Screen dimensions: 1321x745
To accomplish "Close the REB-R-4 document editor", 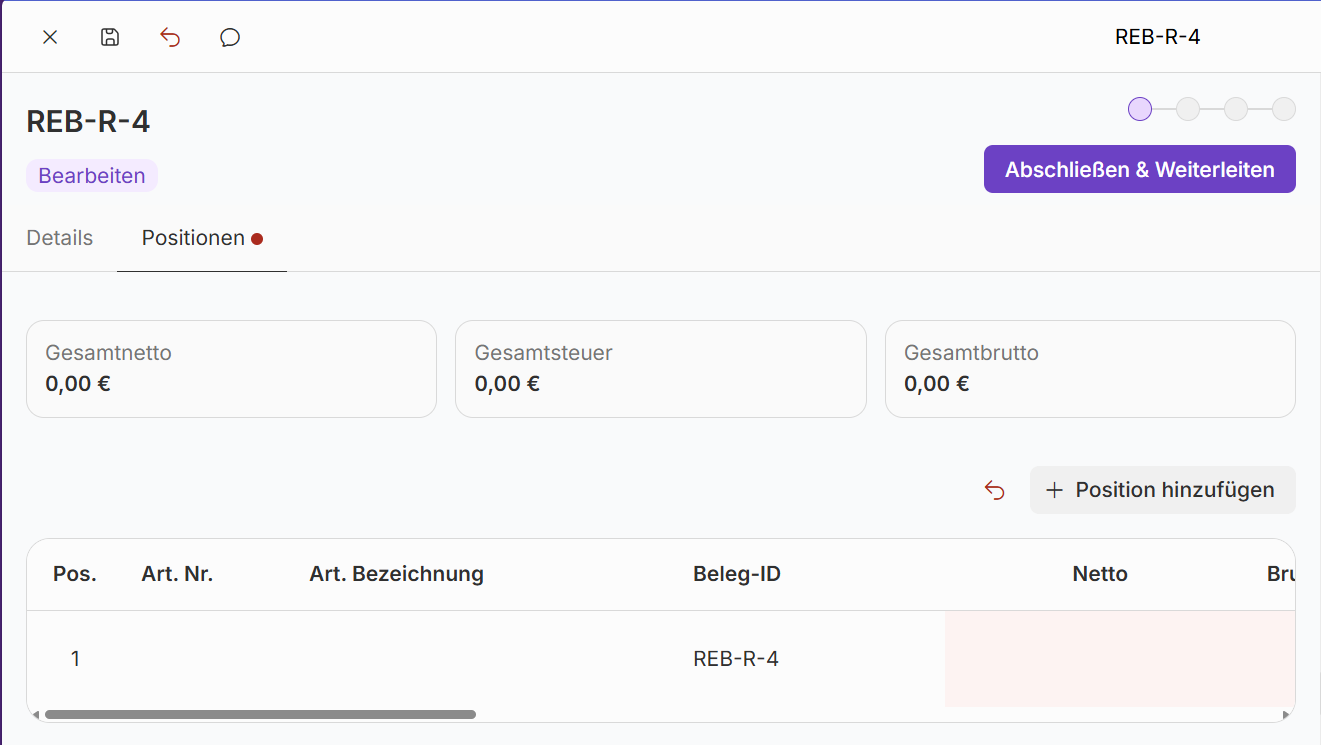I will (50, 38).
